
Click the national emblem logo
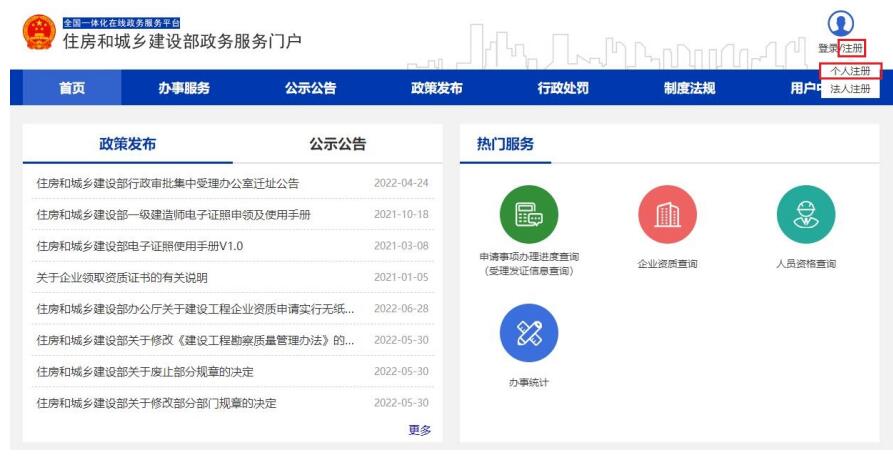(x=38, y=33)
